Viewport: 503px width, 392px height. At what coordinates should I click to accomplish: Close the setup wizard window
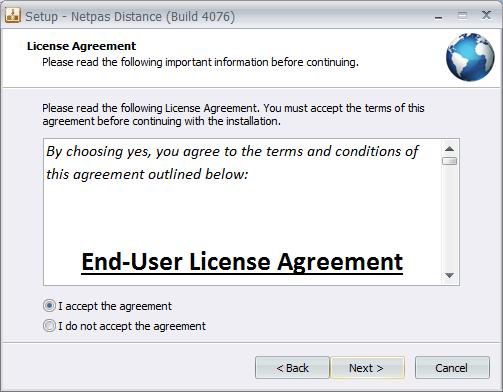click(x=486, y=15)
